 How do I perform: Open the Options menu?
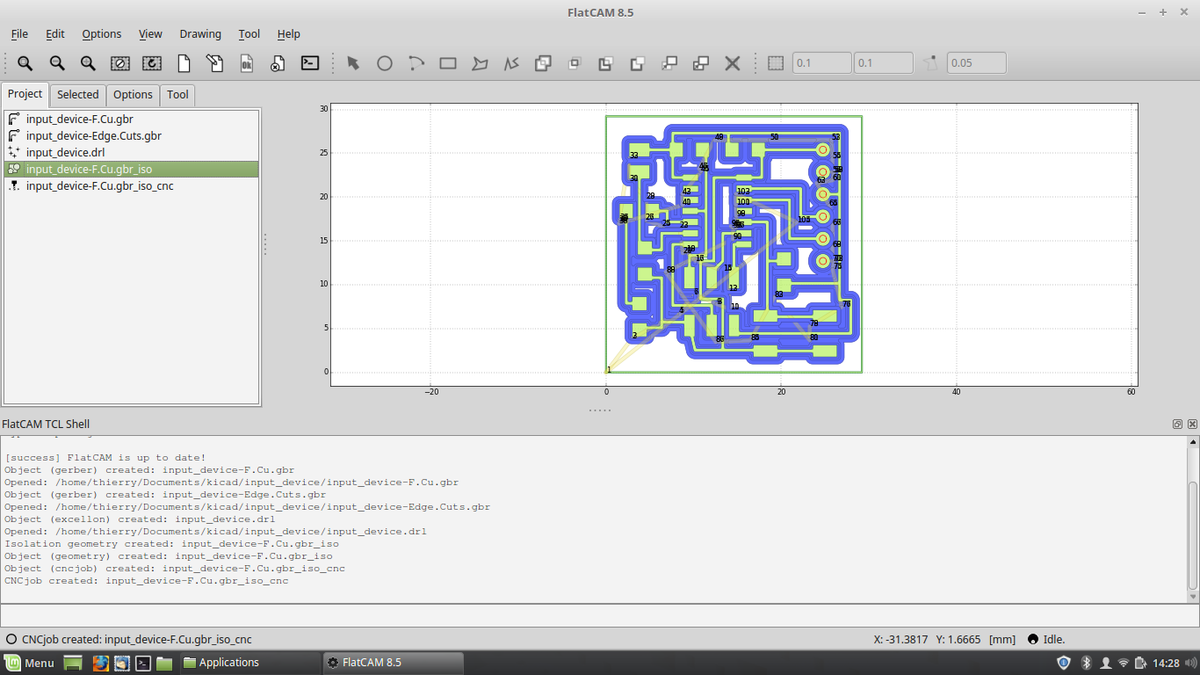point(101,34)
